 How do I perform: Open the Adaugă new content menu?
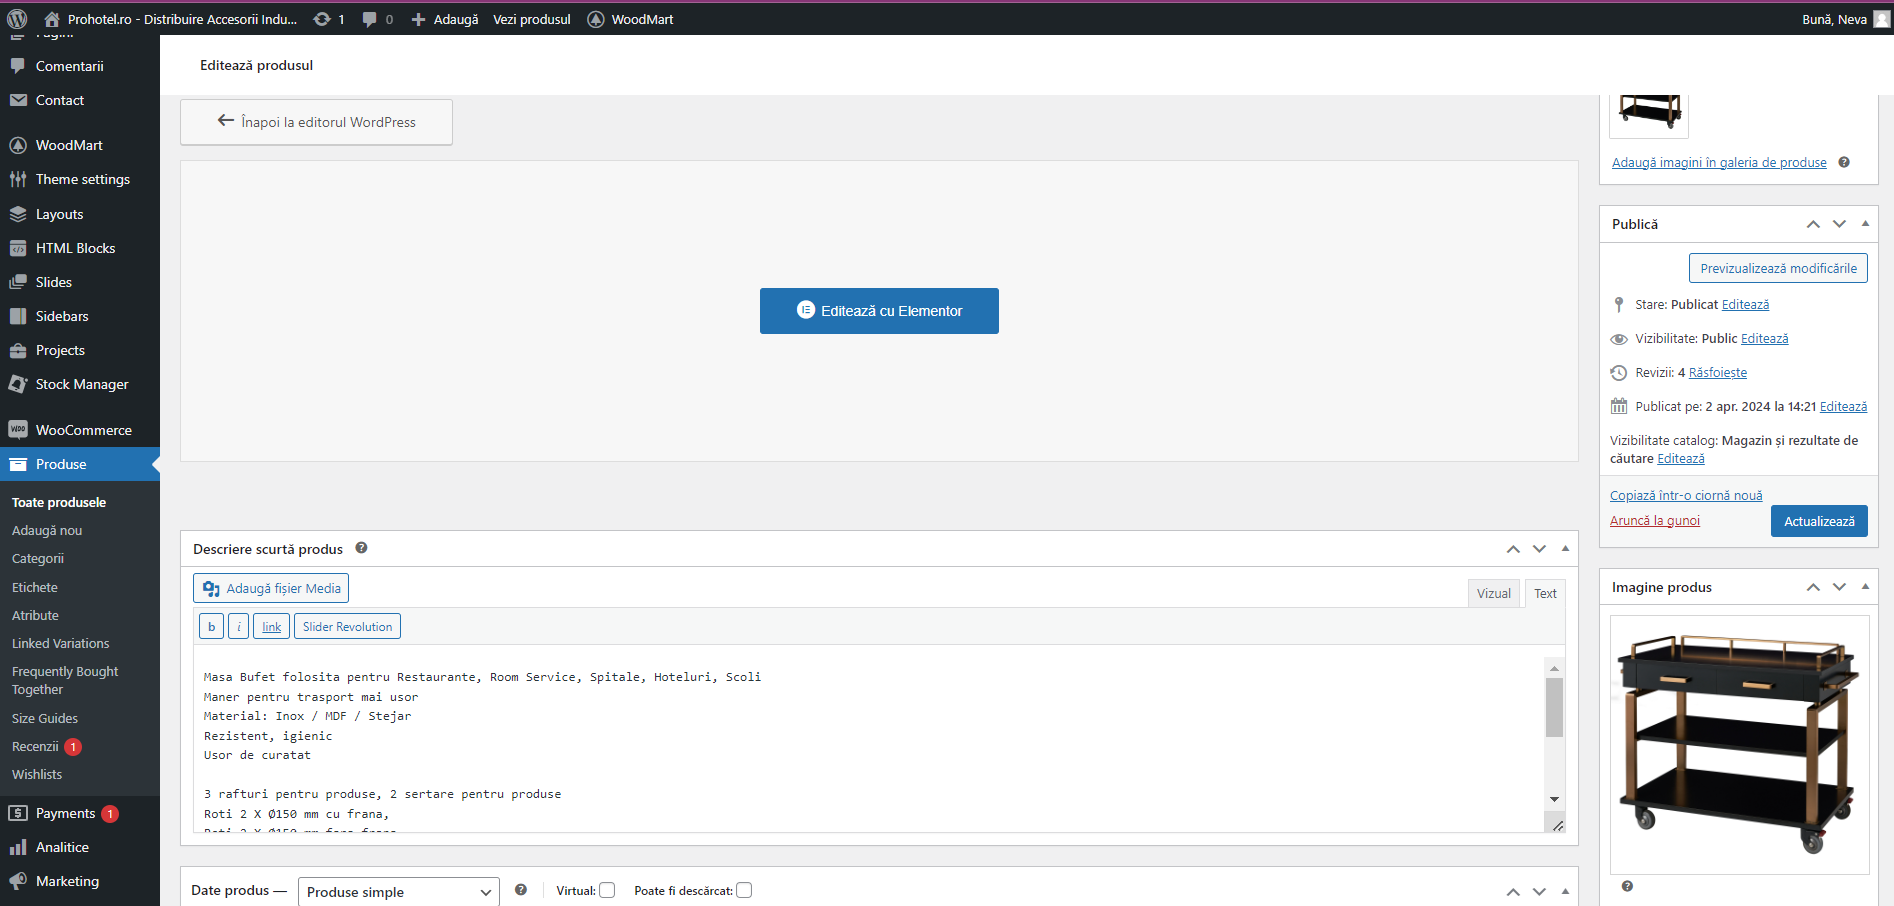[x=445, y=19]
